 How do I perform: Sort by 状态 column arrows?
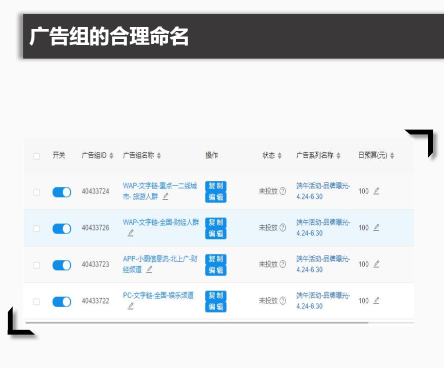(x=280, y=156)
